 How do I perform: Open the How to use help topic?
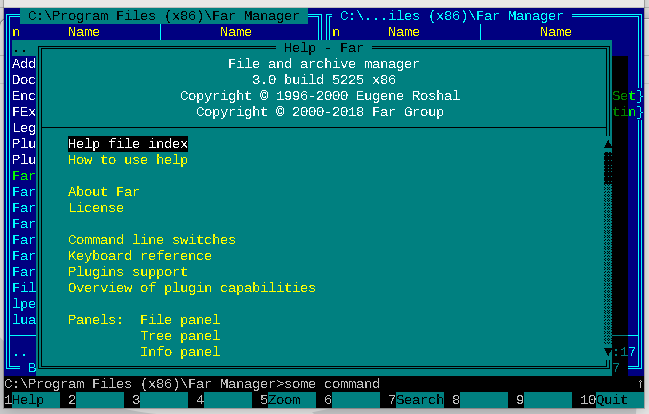128,160
